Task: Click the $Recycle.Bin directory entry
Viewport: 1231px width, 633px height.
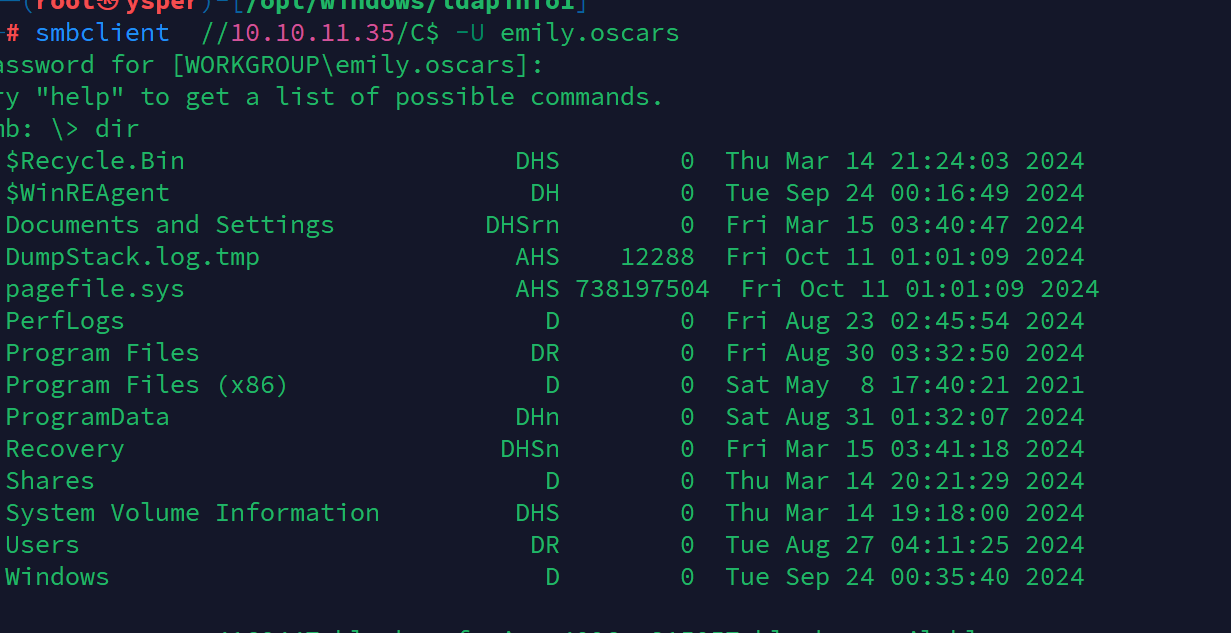Action: point(95,161)
